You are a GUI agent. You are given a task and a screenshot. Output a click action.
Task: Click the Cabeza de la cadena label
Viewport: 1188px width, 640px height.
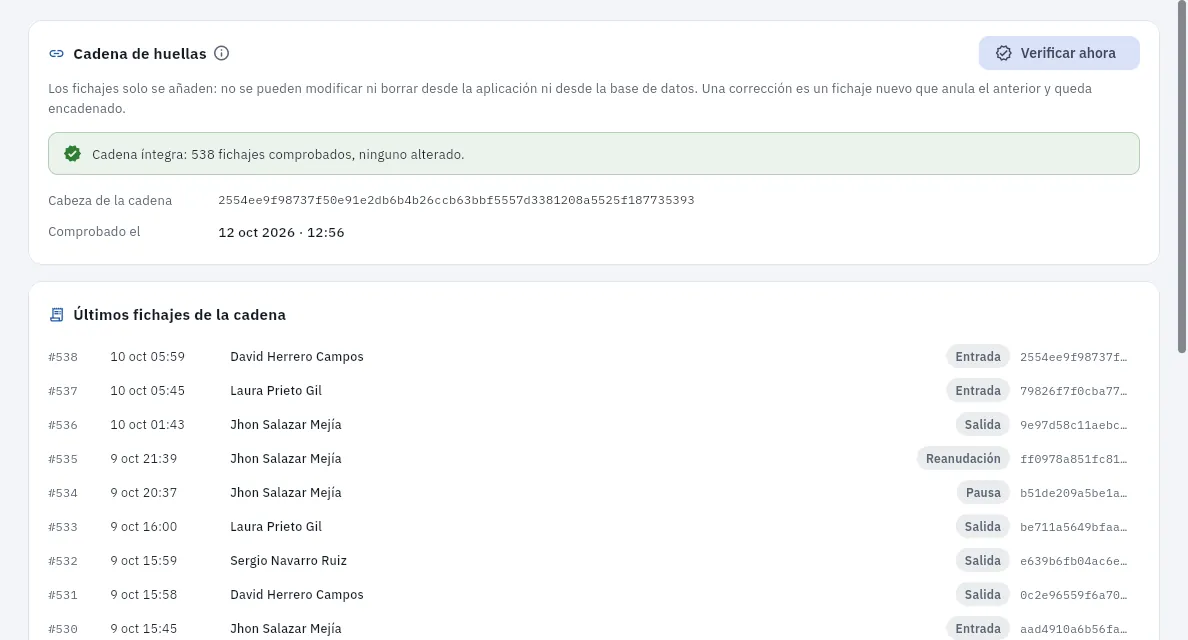[x=110, y=201]
